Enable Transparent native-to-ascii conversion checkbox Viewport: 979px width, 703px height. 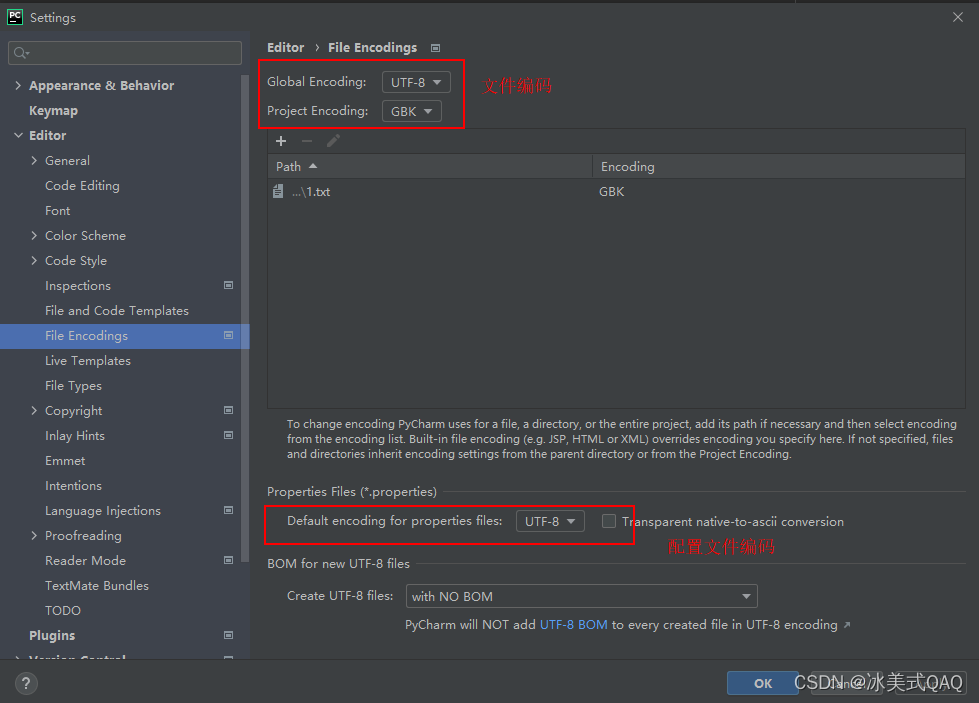click(x=609, y=521)
